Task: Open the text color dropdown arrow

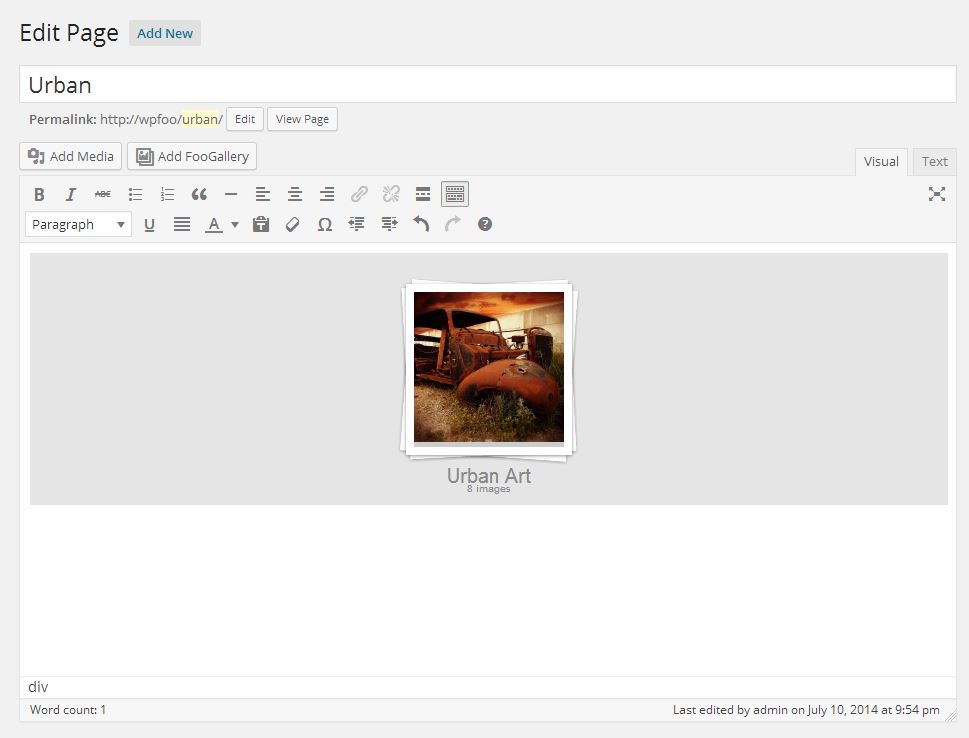Action: pyautogui.click(x=234, y=224)
